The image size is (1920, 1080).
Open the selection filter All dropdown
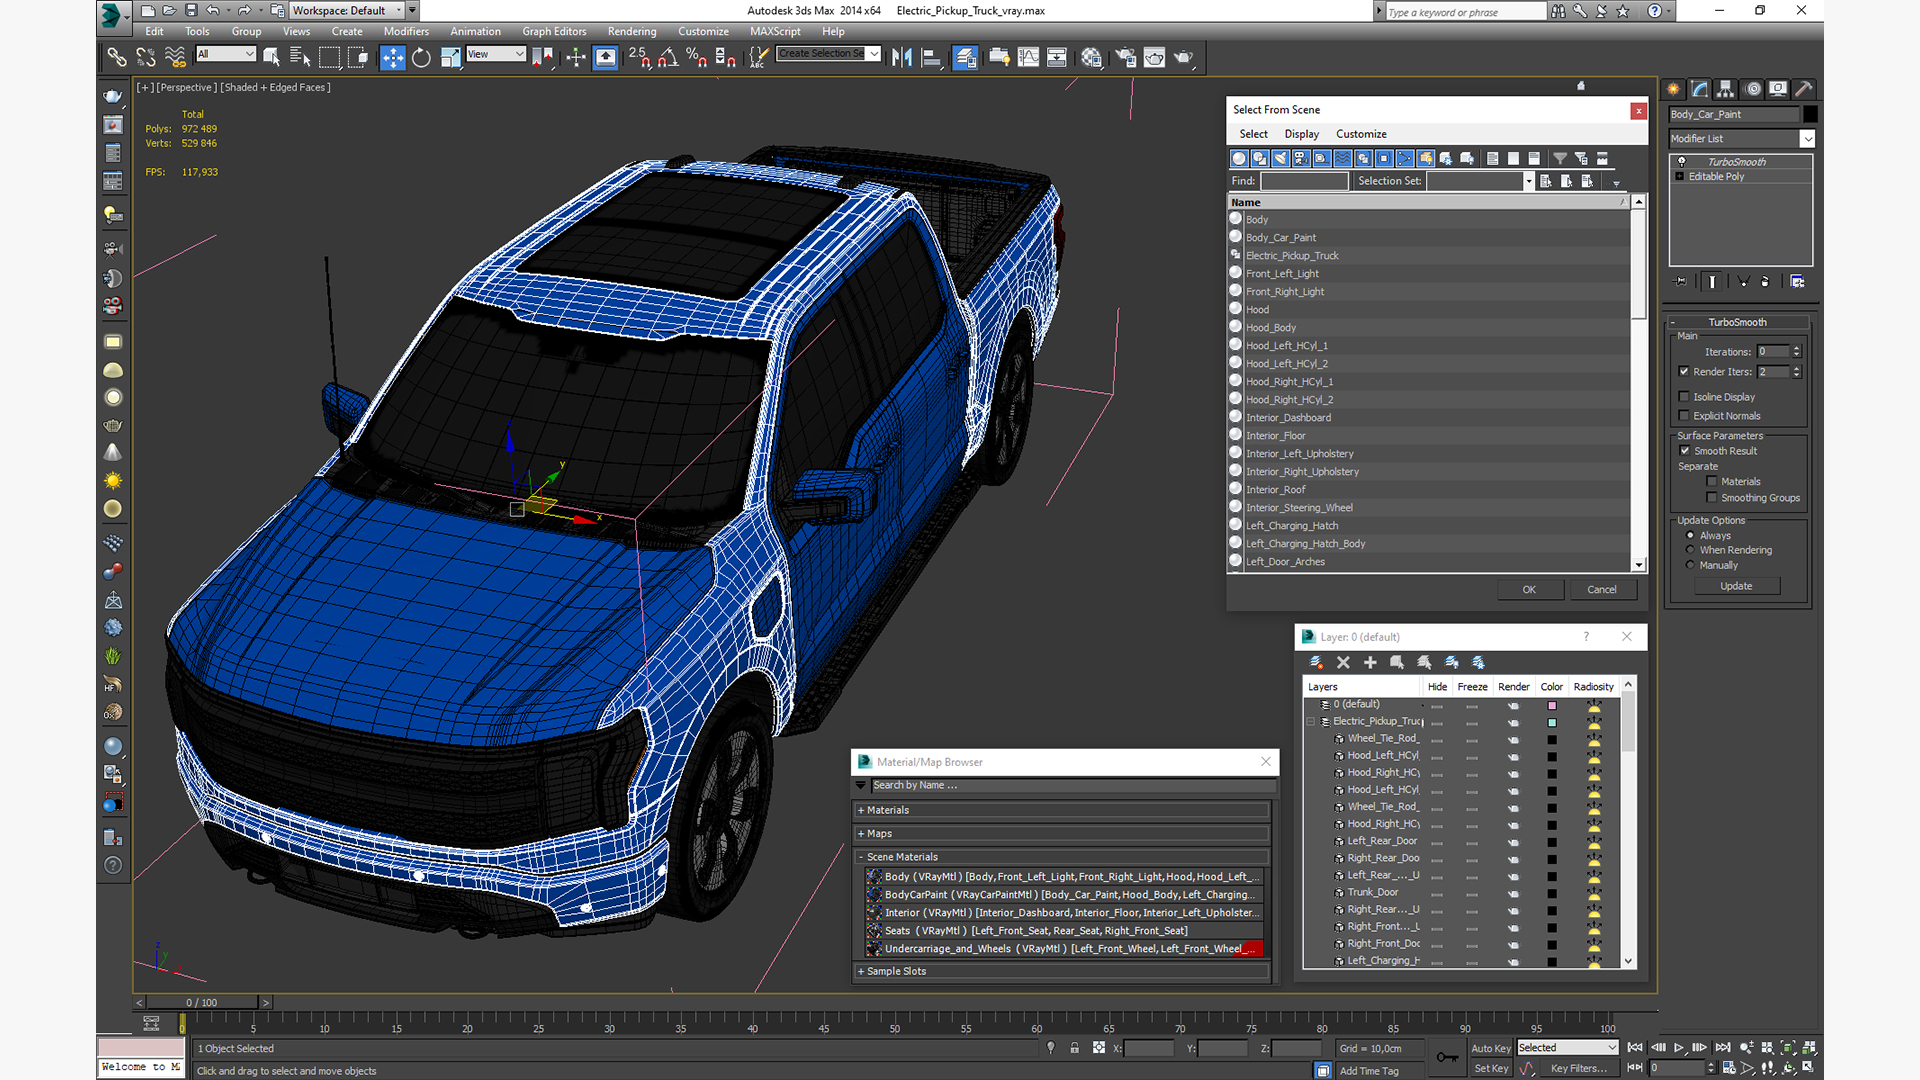(x=226, y=54)
